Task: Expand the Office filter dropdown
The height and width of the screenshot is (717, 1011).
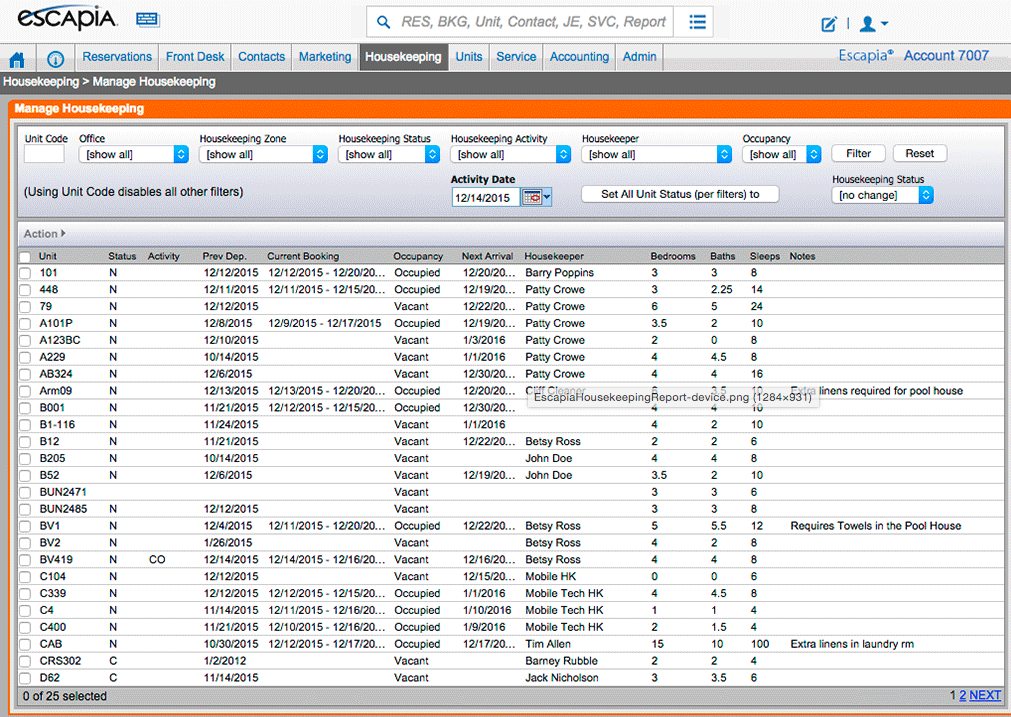Action: [x=133, y=154]
